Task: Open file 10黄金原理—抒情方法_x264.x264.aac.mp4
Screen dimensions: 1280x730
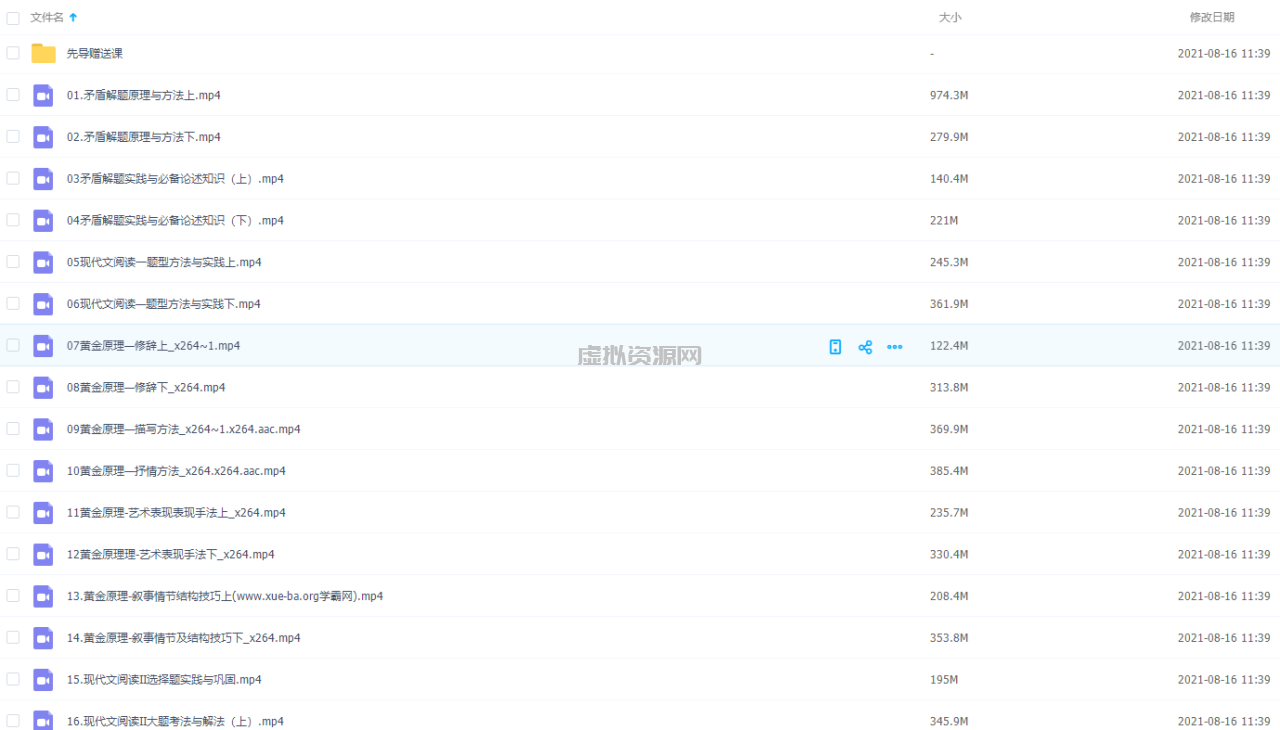Action: (x=176, y=471)
